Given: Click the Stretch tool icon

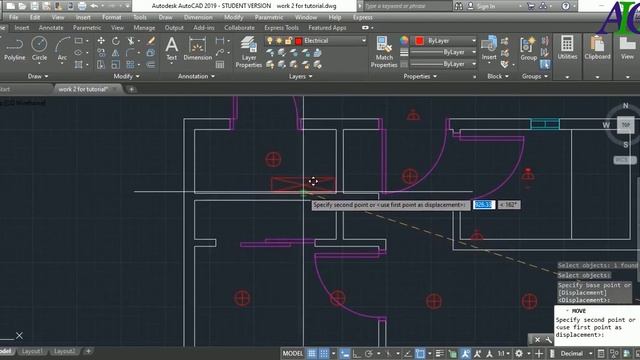Looking at the screenshot, I should point(101,64).
